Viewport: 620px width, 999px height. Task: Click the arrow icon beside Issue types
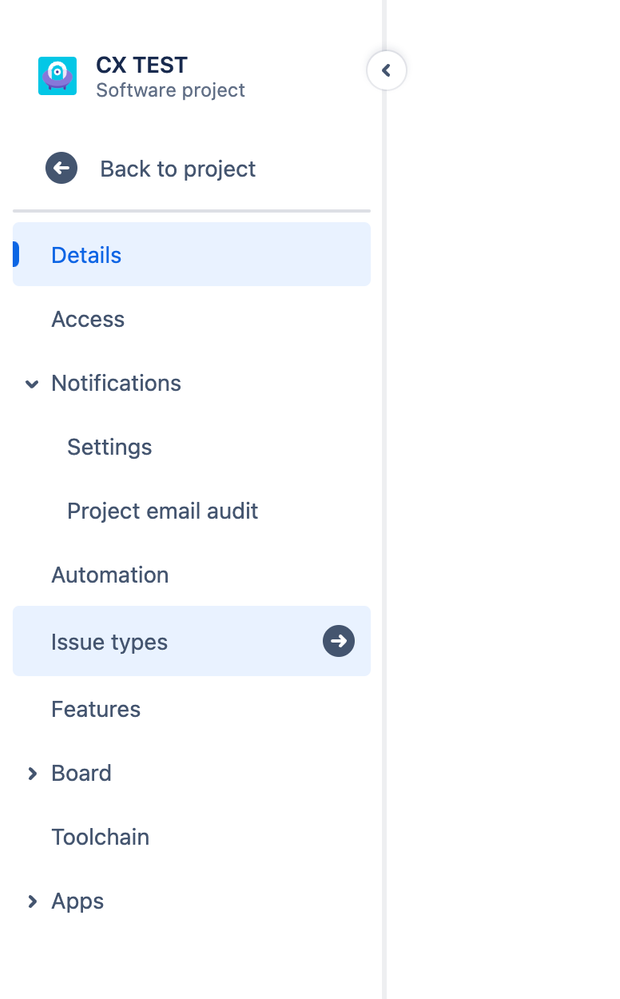coord(338,641)
